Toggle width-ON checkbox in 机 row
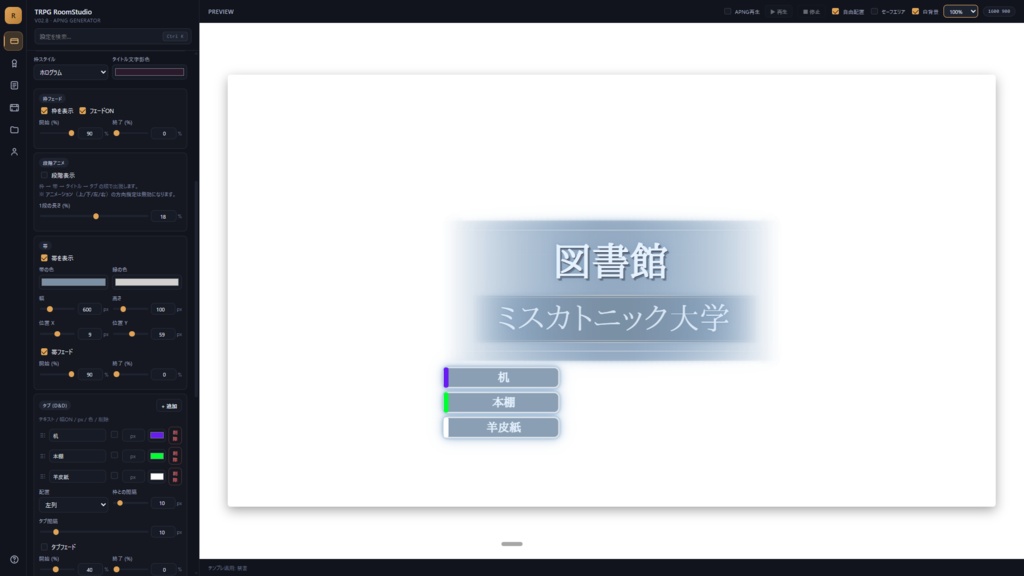The width and height of the screenshot is (1024, 576). (114, 435)
